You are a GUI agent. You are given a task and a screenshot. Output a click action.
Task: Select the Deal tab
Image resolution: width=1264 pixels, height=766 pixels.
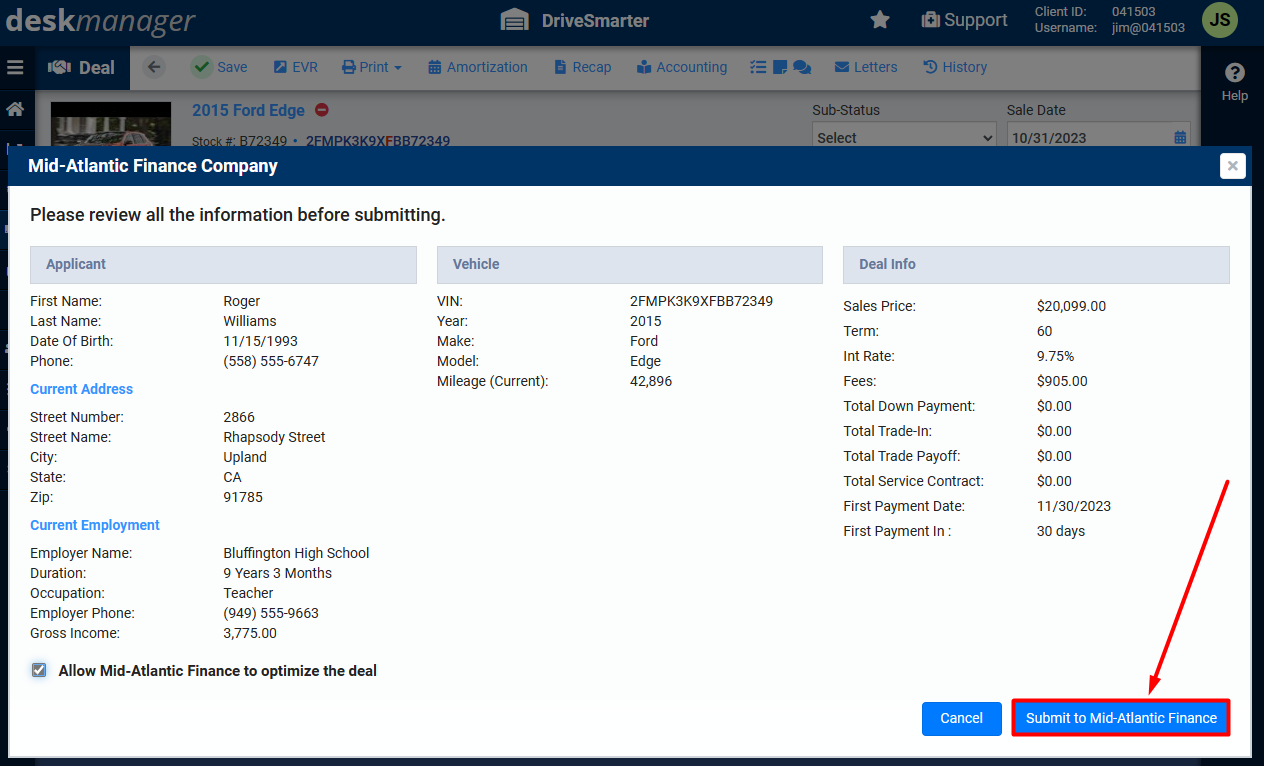click(82, 67)
